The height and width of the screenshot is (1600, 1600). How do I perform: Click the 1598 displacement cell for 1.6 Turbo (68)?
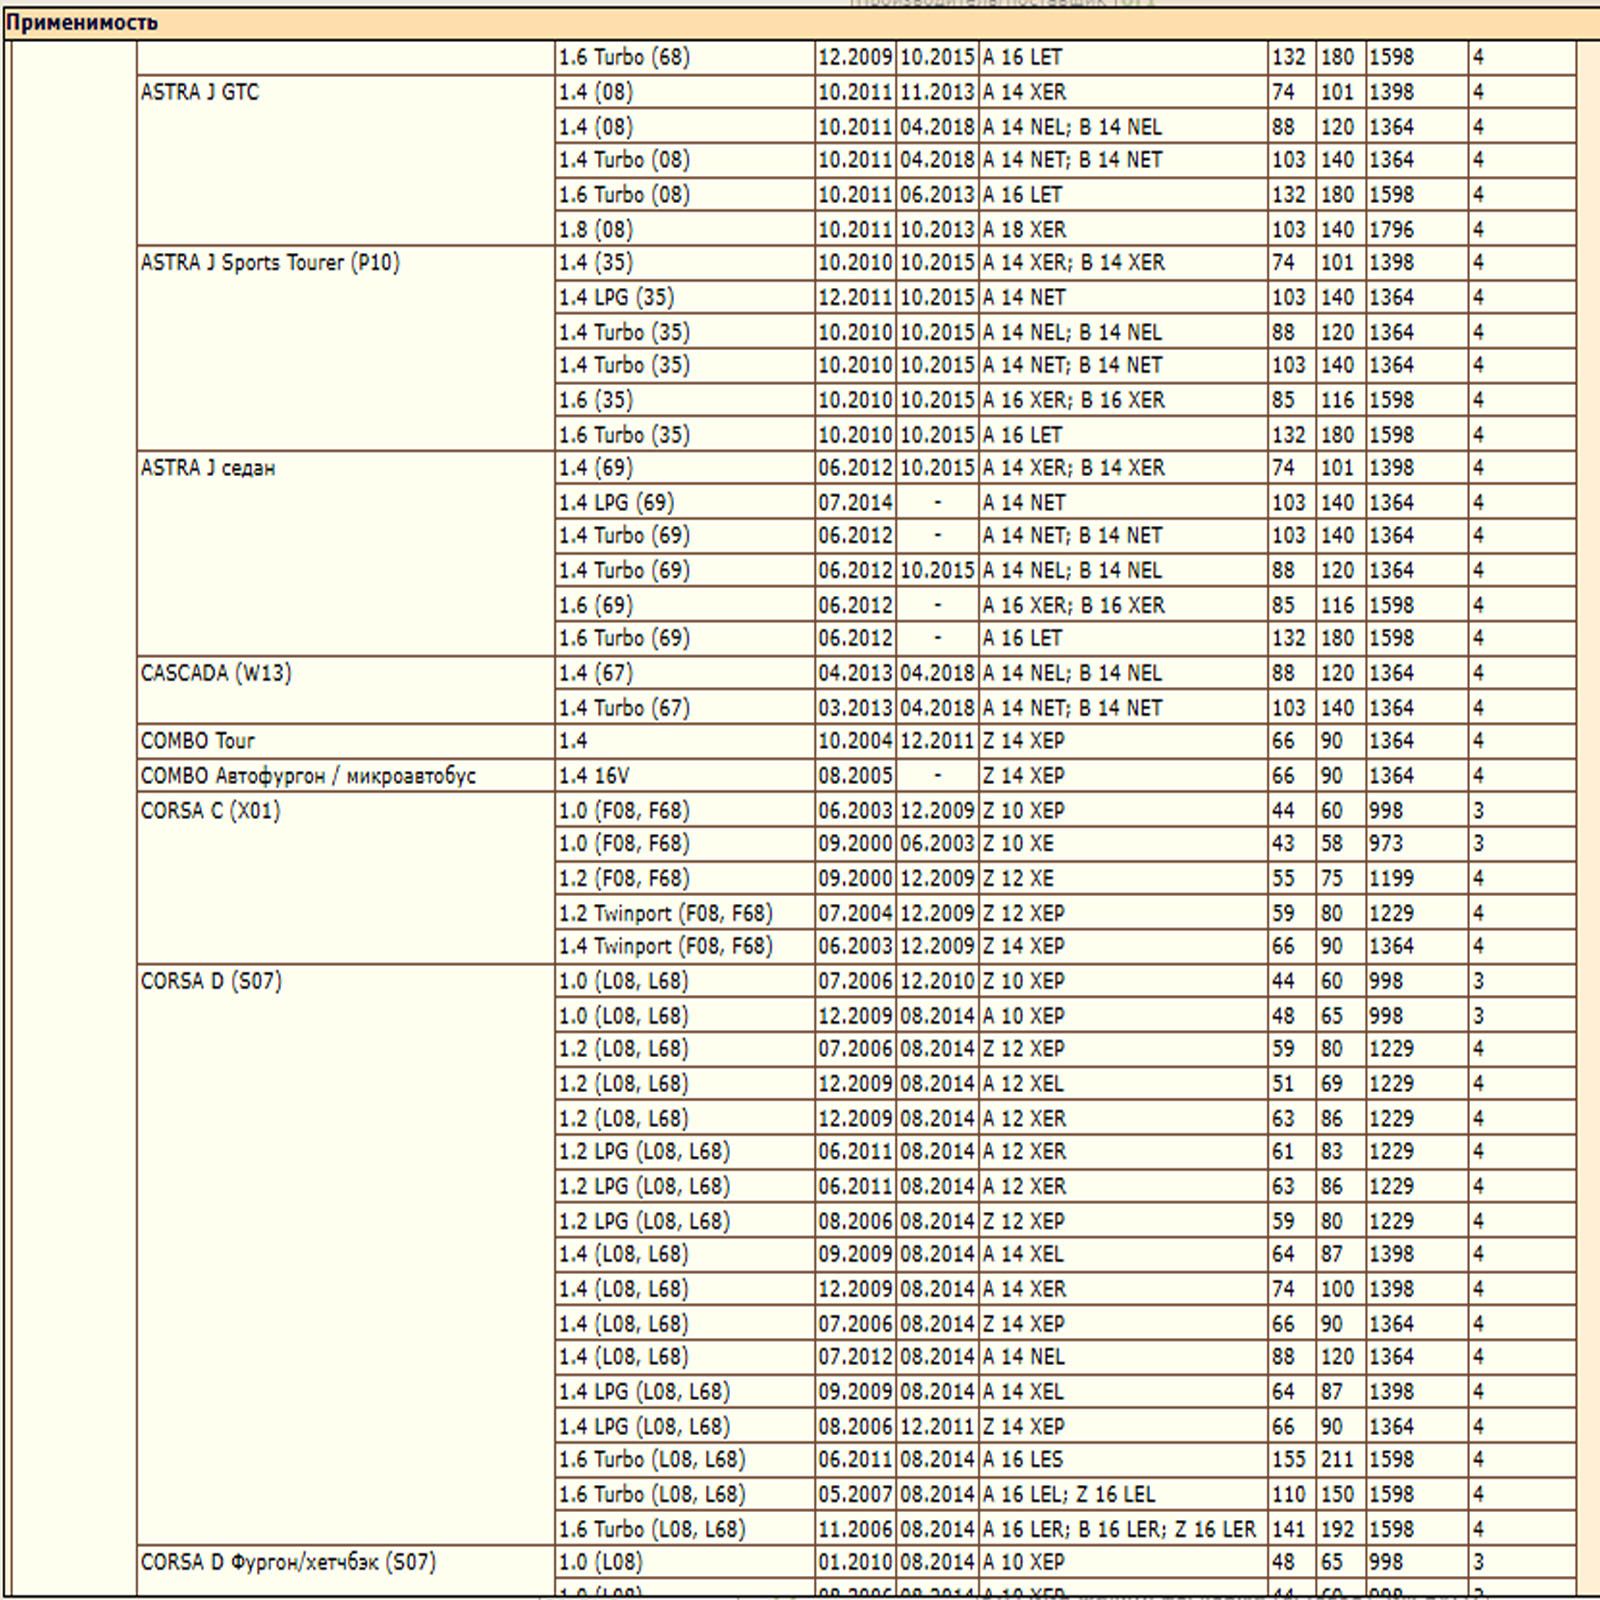coord(1395,57)
